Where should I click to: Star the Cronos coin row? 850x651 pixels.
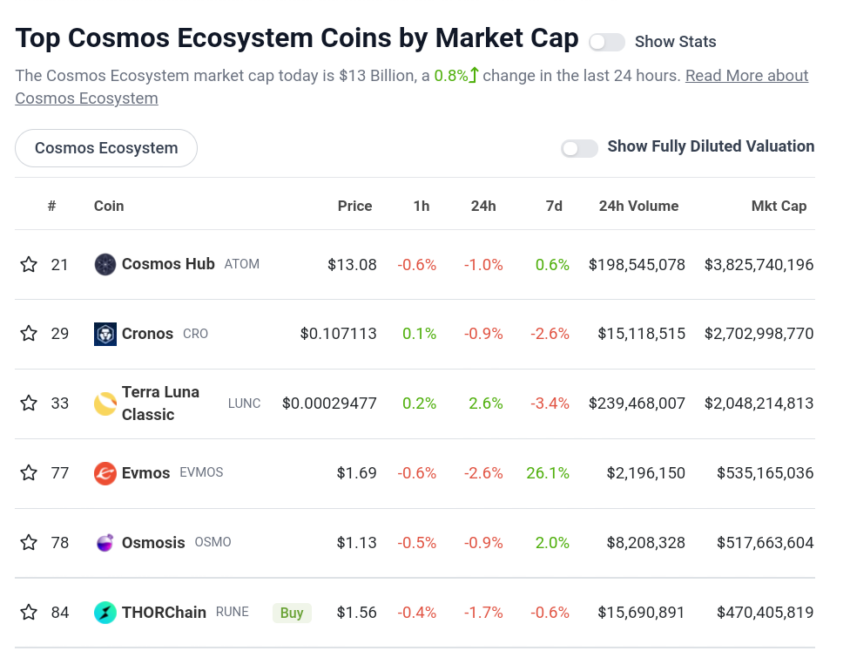click(29, 334)
